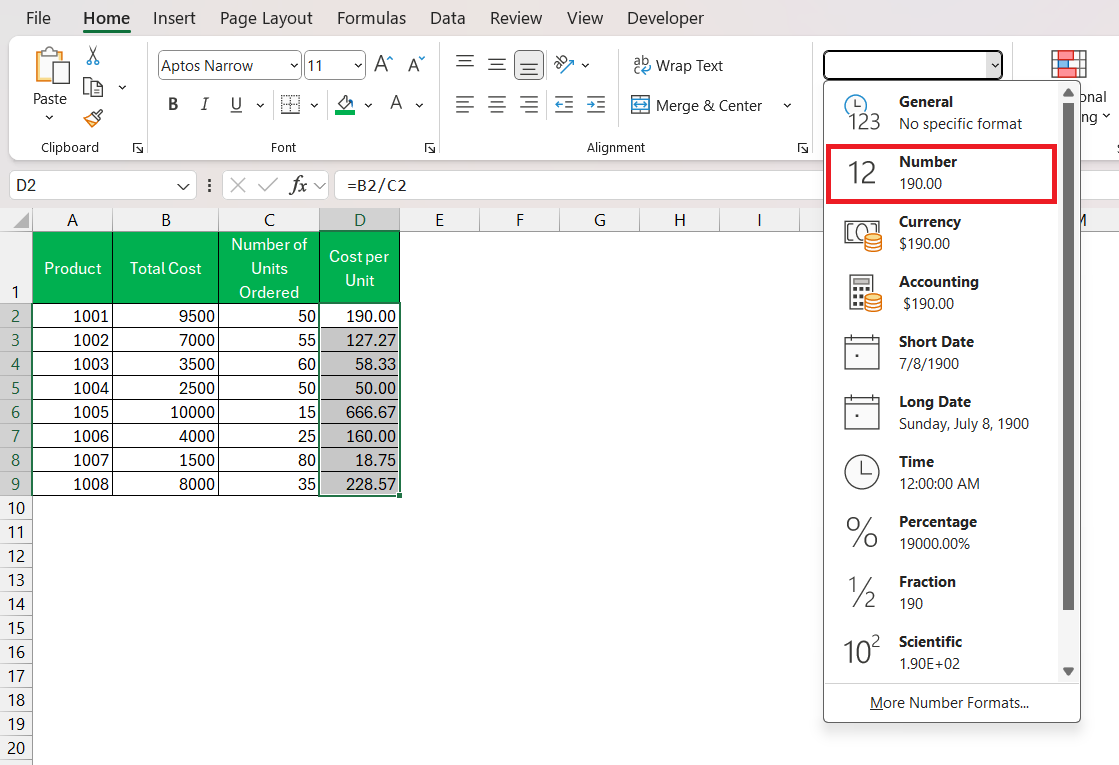Increase indent
1119x765 pixels.
596,105
